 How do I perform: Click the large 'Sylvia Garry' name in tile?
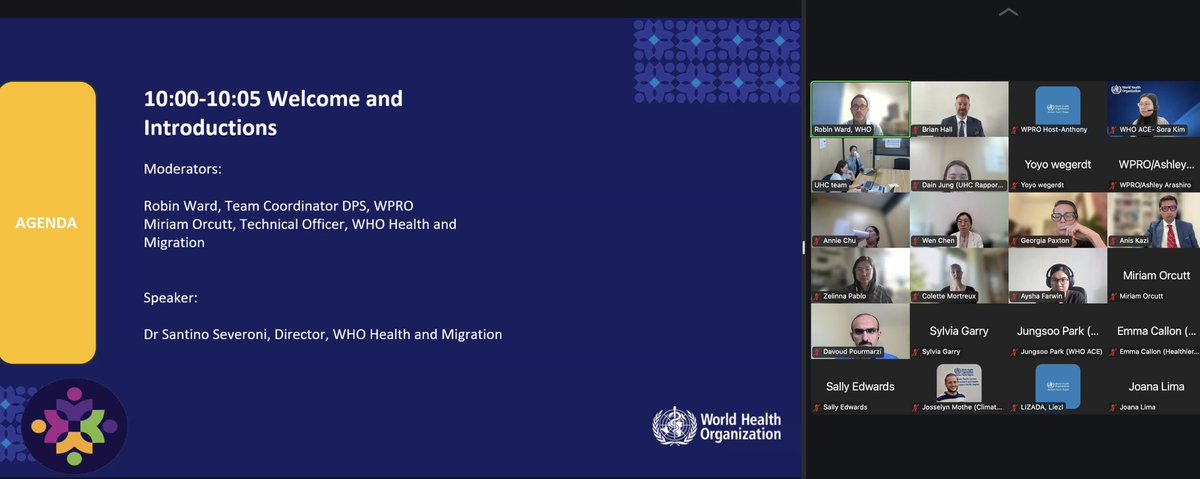pyautogui.click(x=958, y=330)
